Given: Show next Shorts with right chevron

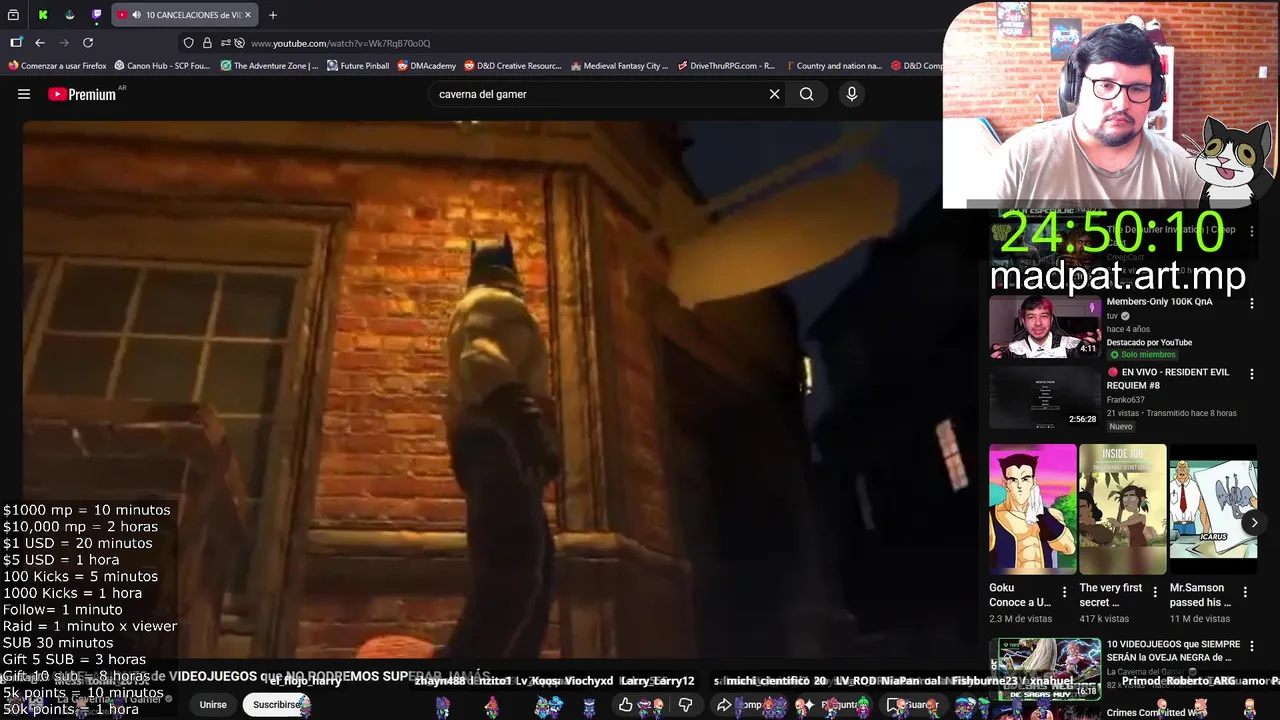Looking at the screenshot, I should [1254, 522].
